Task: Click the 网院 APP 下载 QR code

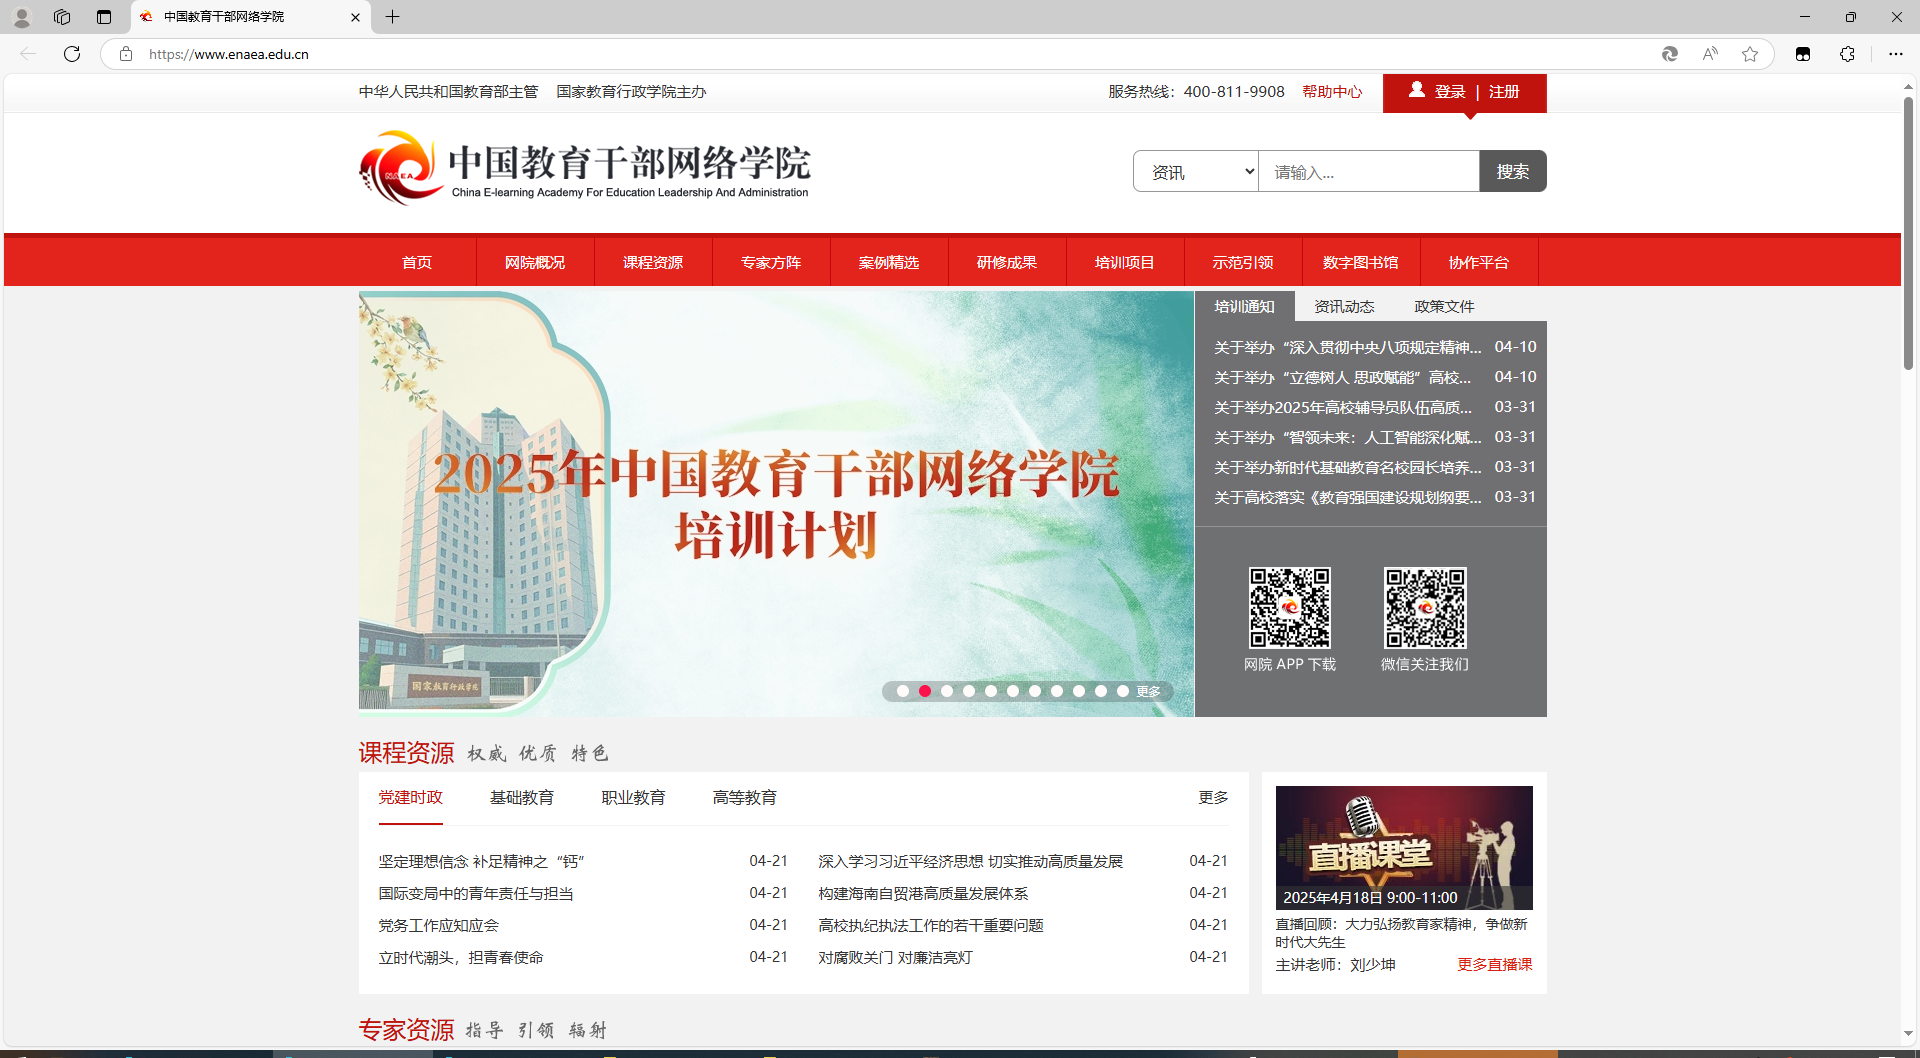Action: (1290, 608)
